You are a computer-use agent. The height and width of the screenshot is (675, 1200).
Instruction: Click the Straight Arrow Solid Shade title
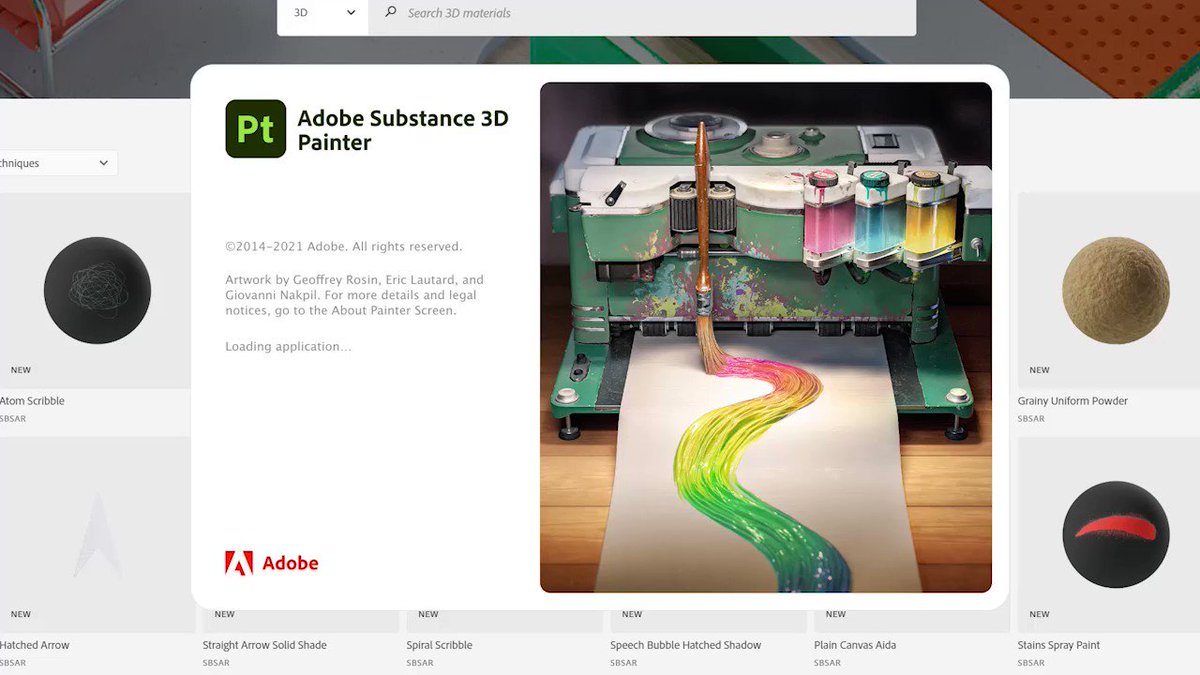pyautogui.click(x=265, y=645)
